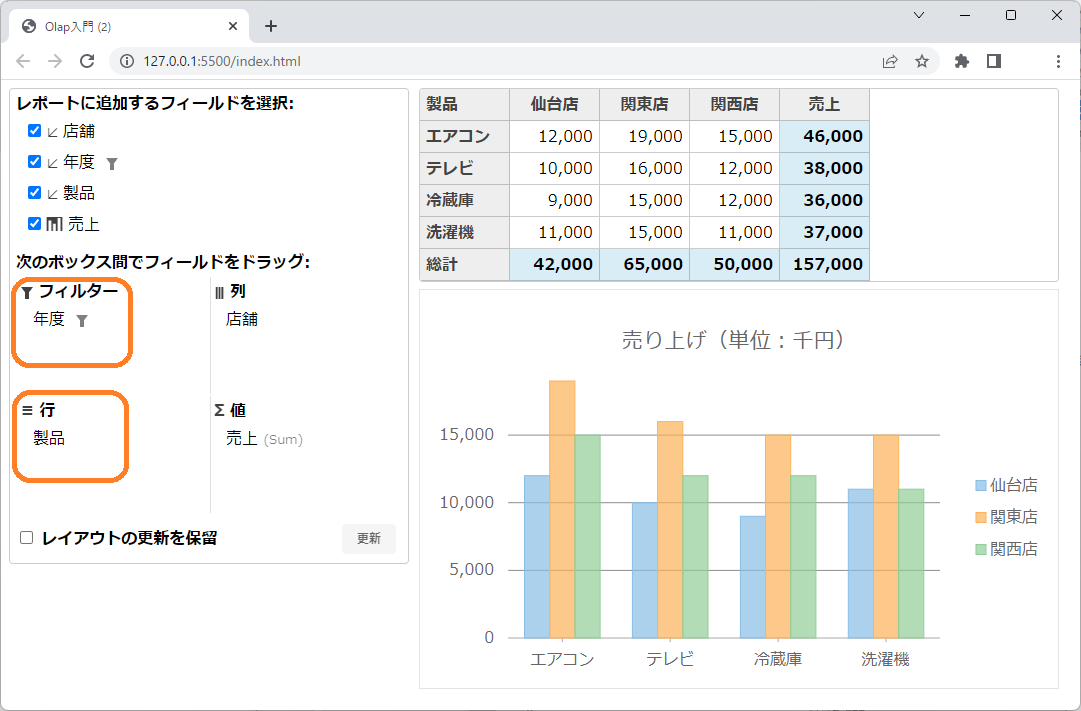
Task: Select 店舗 field in the 列 box
Action: point(241,319)
